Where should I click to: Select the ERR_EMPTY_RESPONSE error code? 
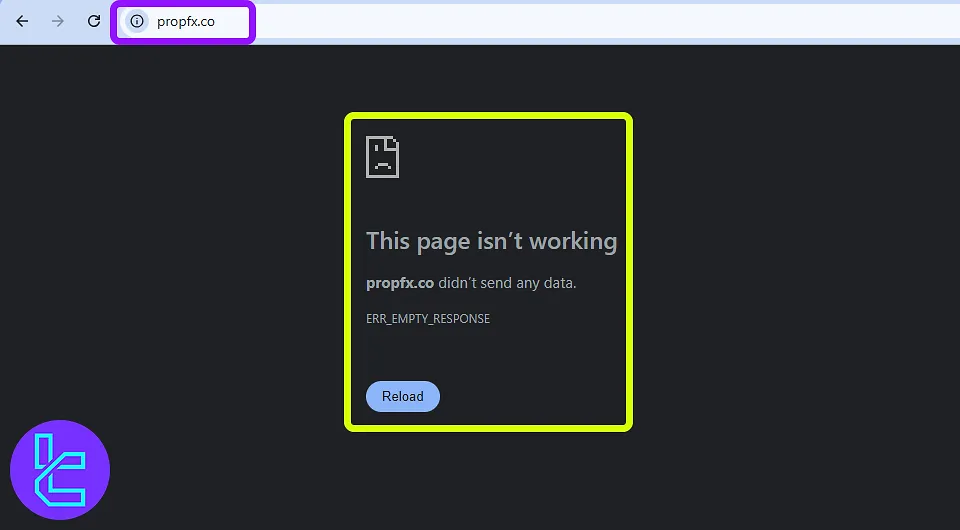(428, 318)
